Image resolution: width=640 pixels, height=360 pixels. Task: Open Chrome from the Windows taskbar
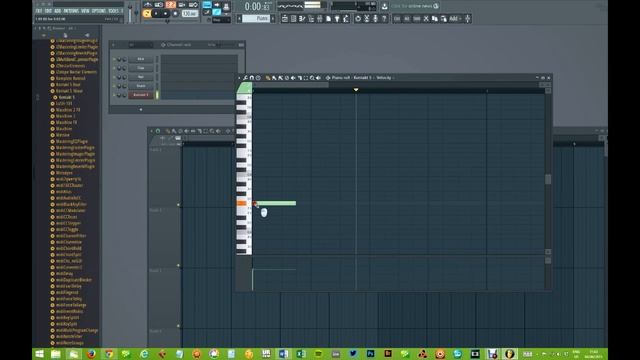pos(109,354)
